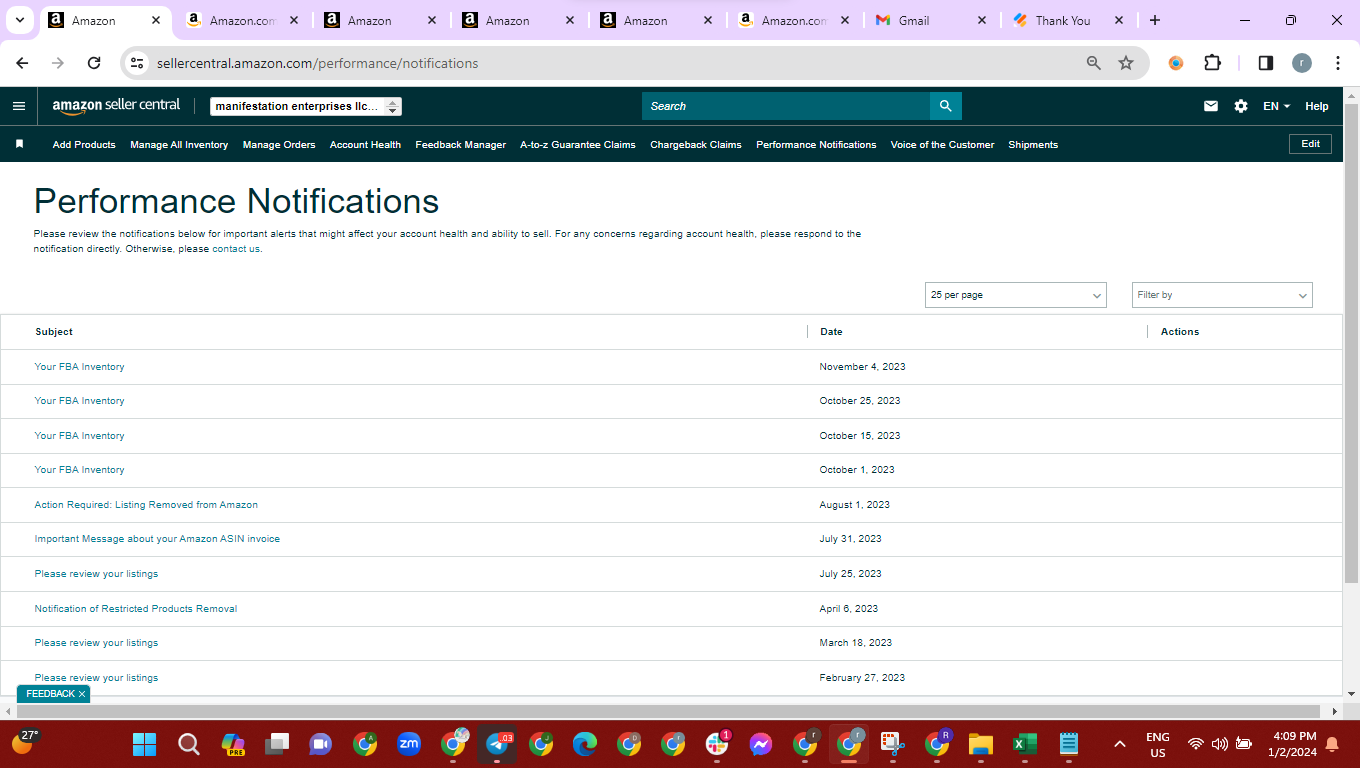The width and height of the screenshot is (1360, 768).
Task: Click the browser address bar URL
Action: click(x=318, y=63)
